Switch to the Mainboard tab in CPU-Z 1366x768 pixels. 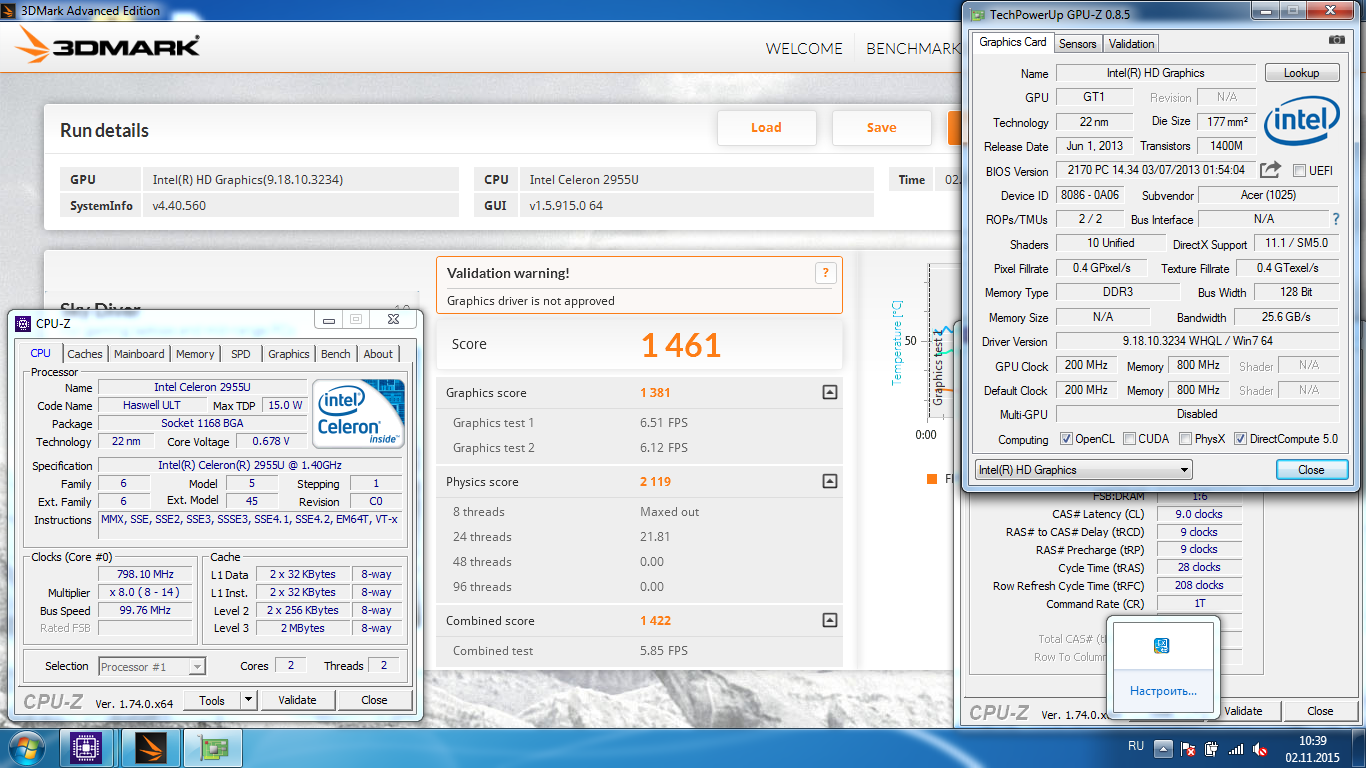pos(139,354)
